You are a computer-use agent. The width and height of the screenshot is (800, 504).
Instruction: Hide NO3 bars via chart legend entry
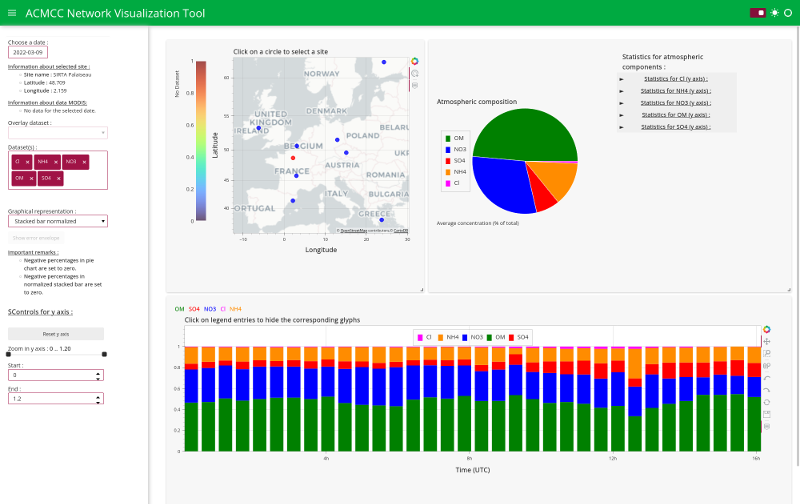tap(472, 337)
